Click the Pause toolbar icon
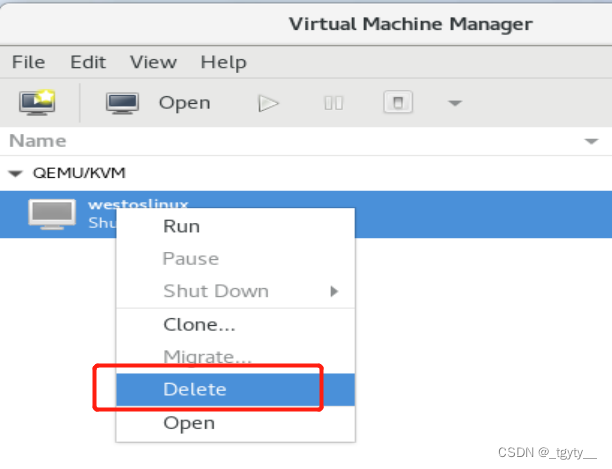 334,102
